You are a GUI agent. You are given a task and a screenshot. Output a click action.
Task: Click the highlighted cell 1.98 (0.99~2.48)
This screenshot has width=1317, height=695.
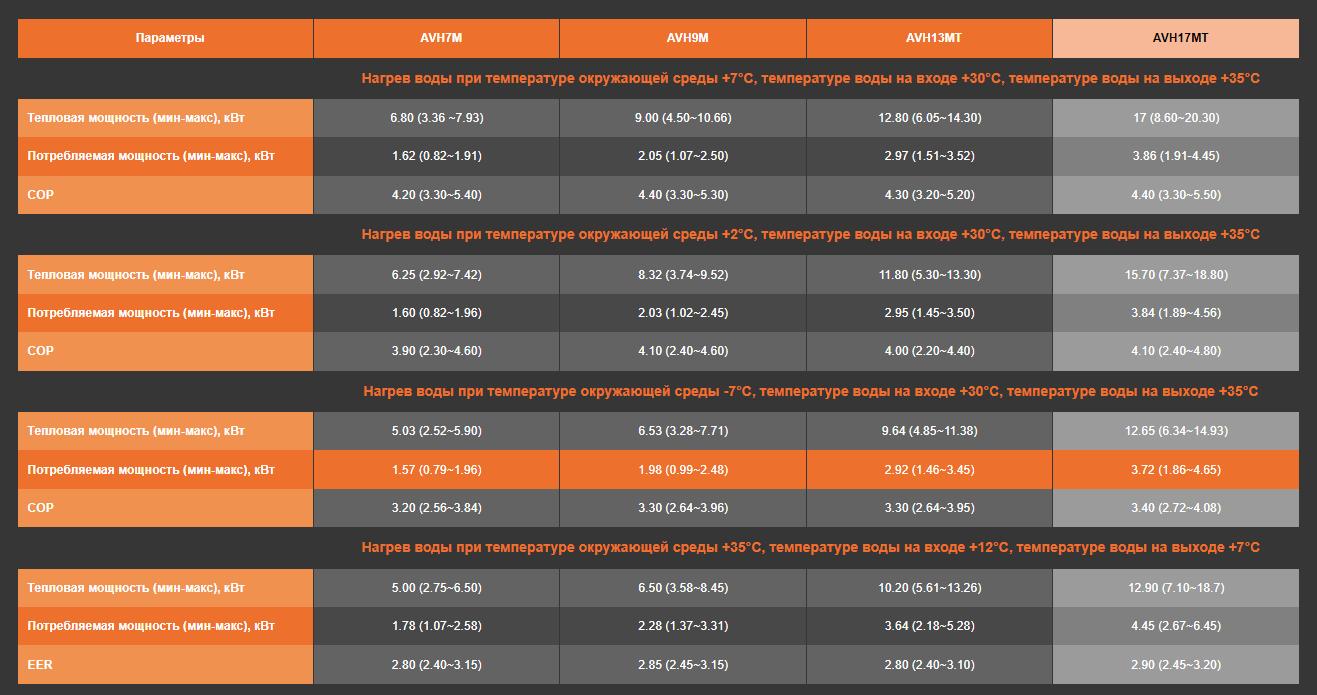[683, 469]
